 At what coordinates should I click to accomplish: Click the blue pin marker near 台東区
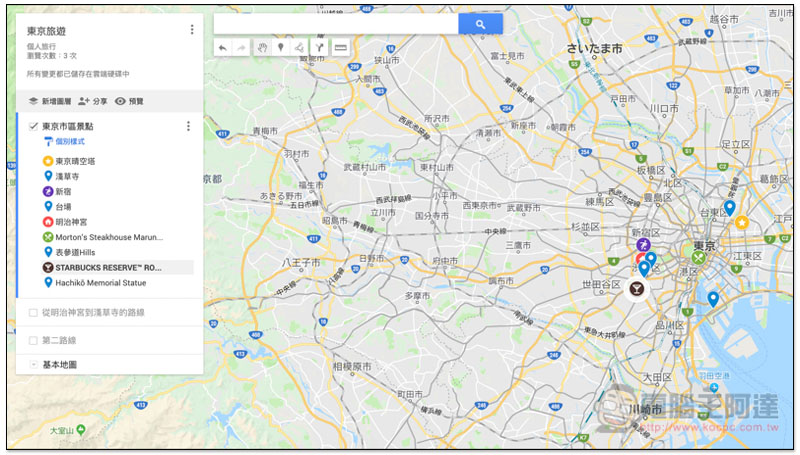point(730,208)
